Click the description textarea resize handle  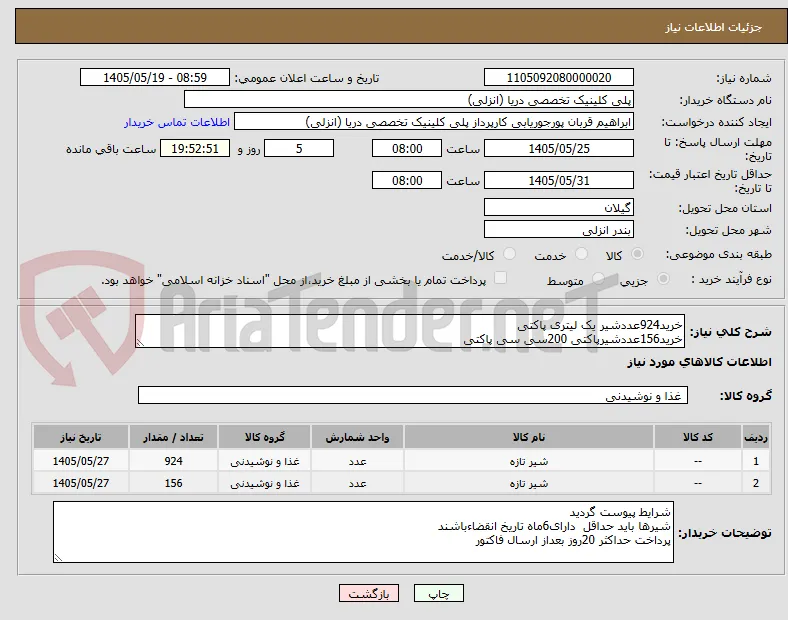(140, 343)
